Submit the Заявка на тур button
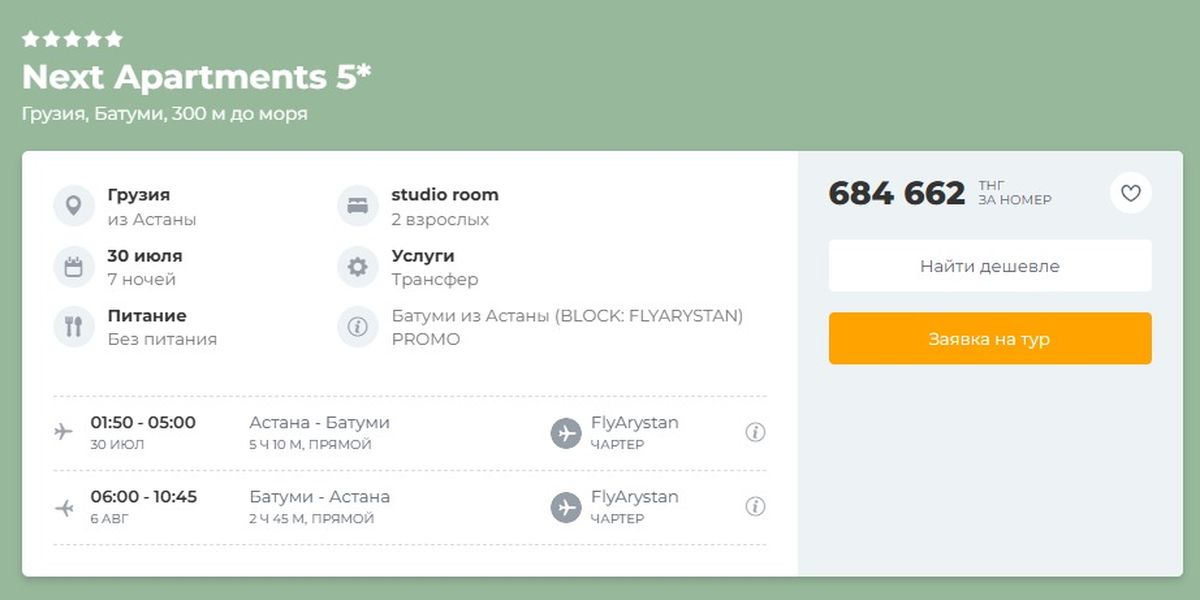The width and height of the screenshot is (1200, 600). click(x=990, y=339)
